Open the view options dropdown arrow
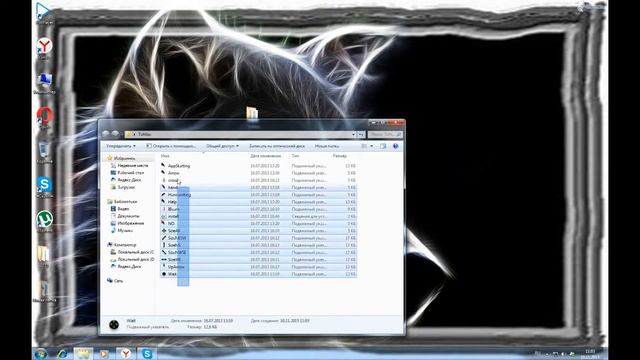The image size is (640, 360). click(x=371, y=146)
